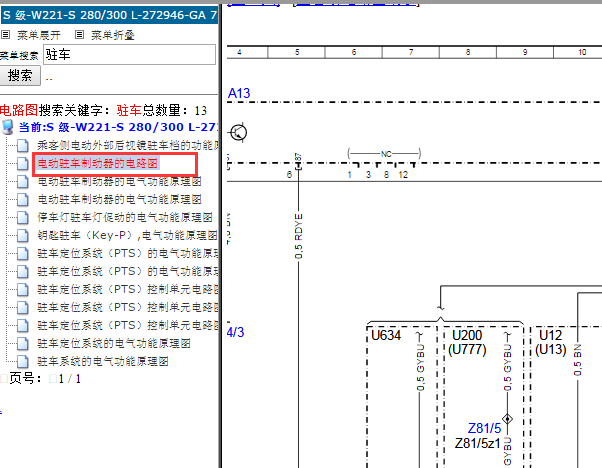
Task: Open 停车灯驻车灯促动的电气功能原理图
Action: [125, 217]
